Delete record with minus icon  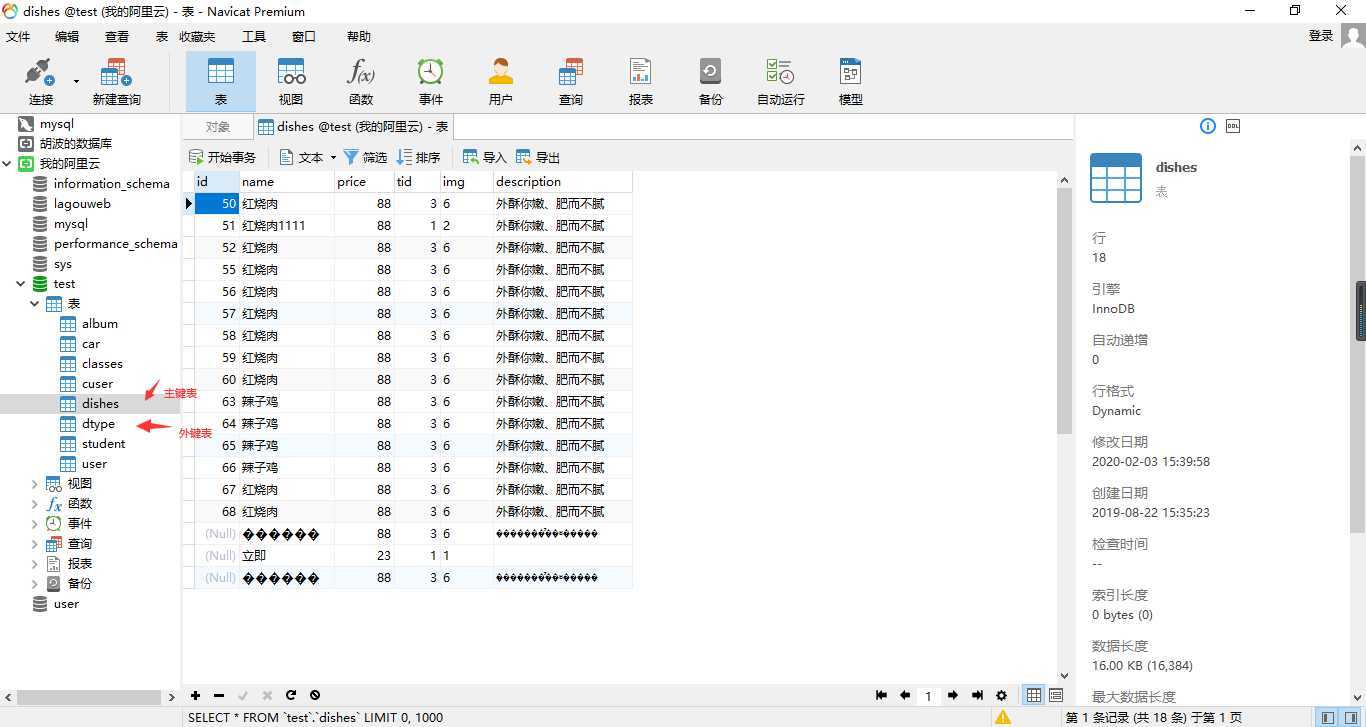pyautogui.click(x=219, y=695)
